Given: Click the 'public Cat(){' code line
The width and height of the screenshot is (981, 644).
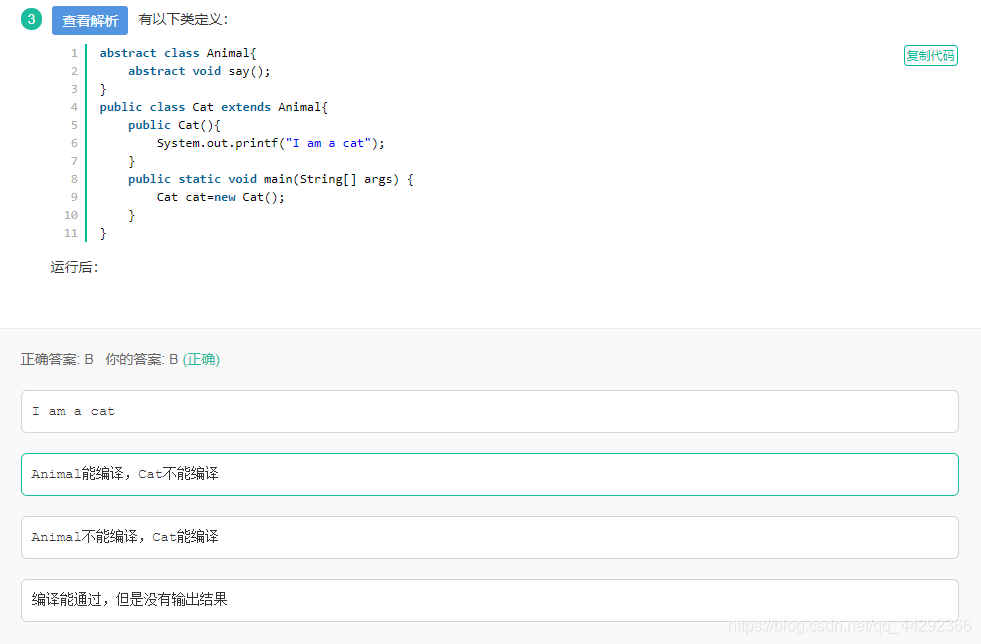Looking at the screenshot, I should 174,125.
